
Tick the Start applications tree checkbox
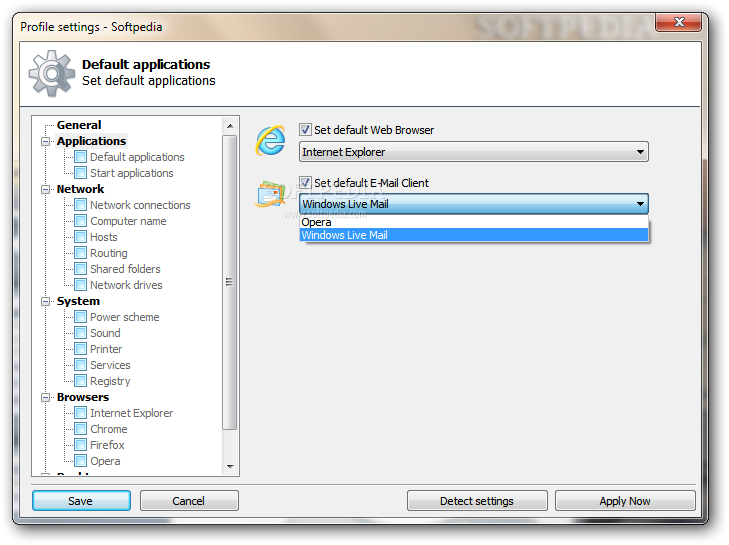coord(80,173)
